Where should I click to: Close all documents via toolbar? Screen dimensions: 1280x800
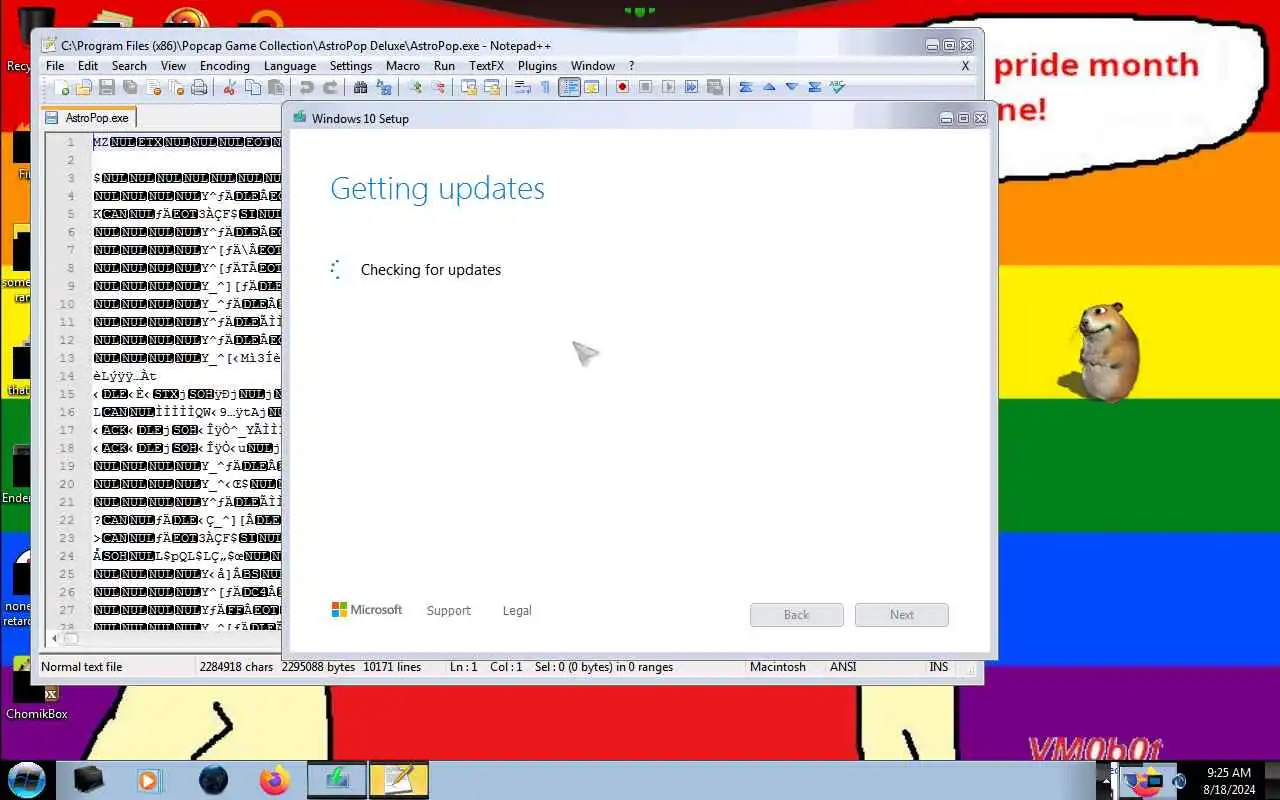pos(176,87)
